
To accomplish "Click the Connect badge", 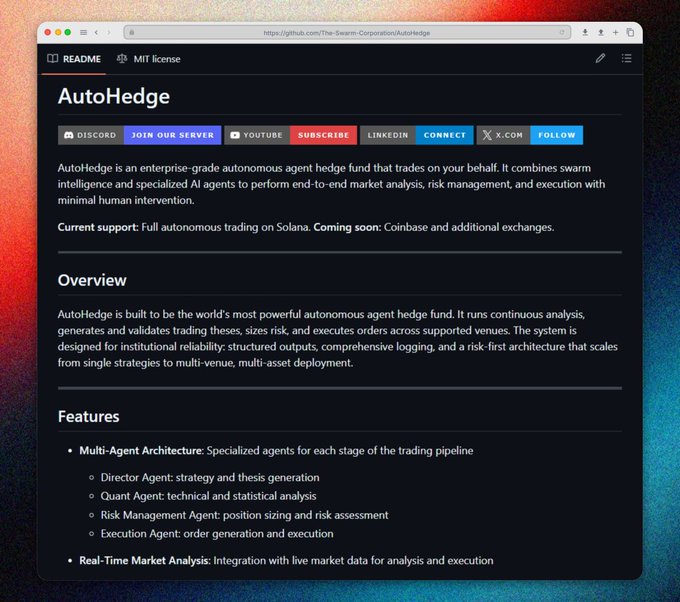I will pyautogui.click(x=445, y=135).
